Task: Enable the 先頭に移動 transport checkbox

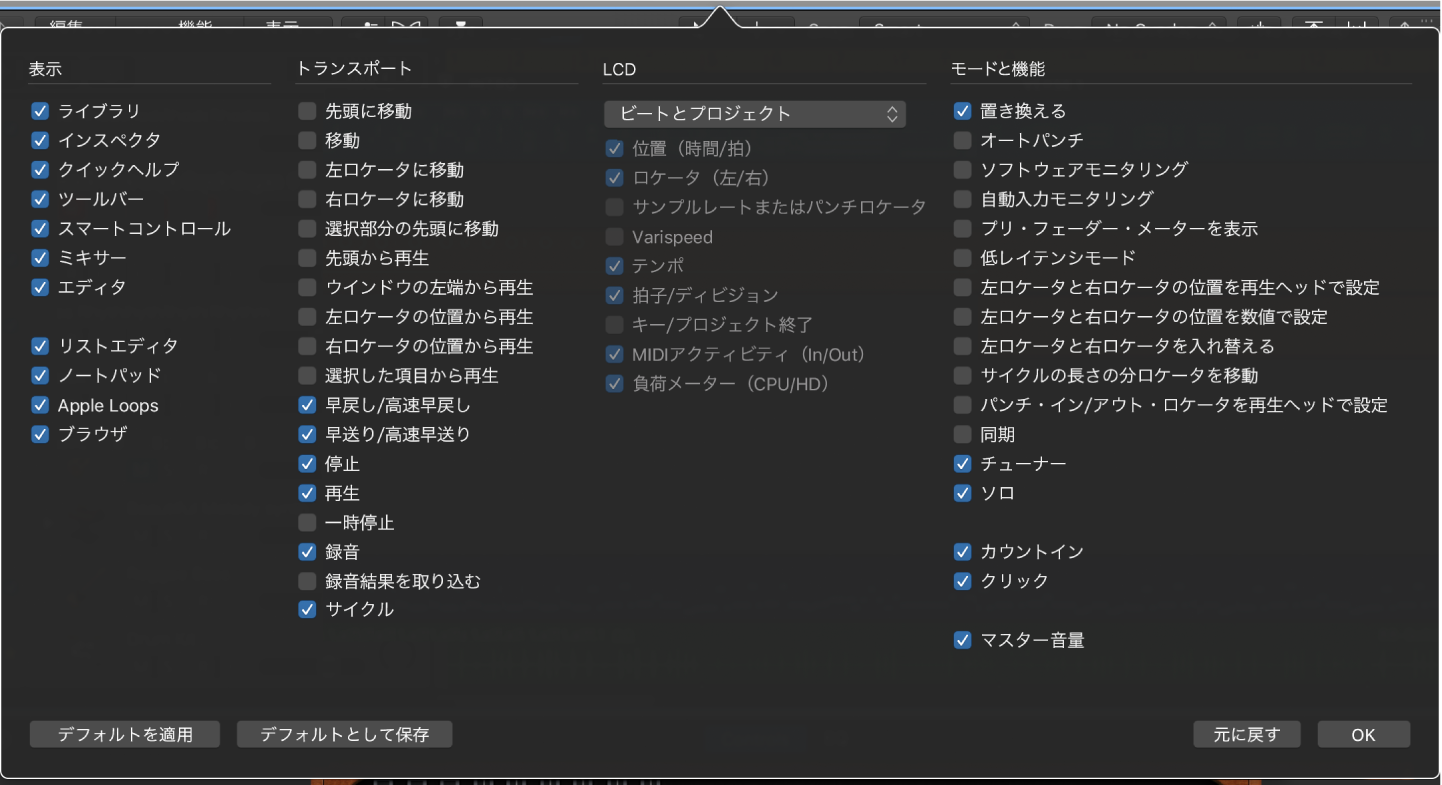Action: [307, 111]
